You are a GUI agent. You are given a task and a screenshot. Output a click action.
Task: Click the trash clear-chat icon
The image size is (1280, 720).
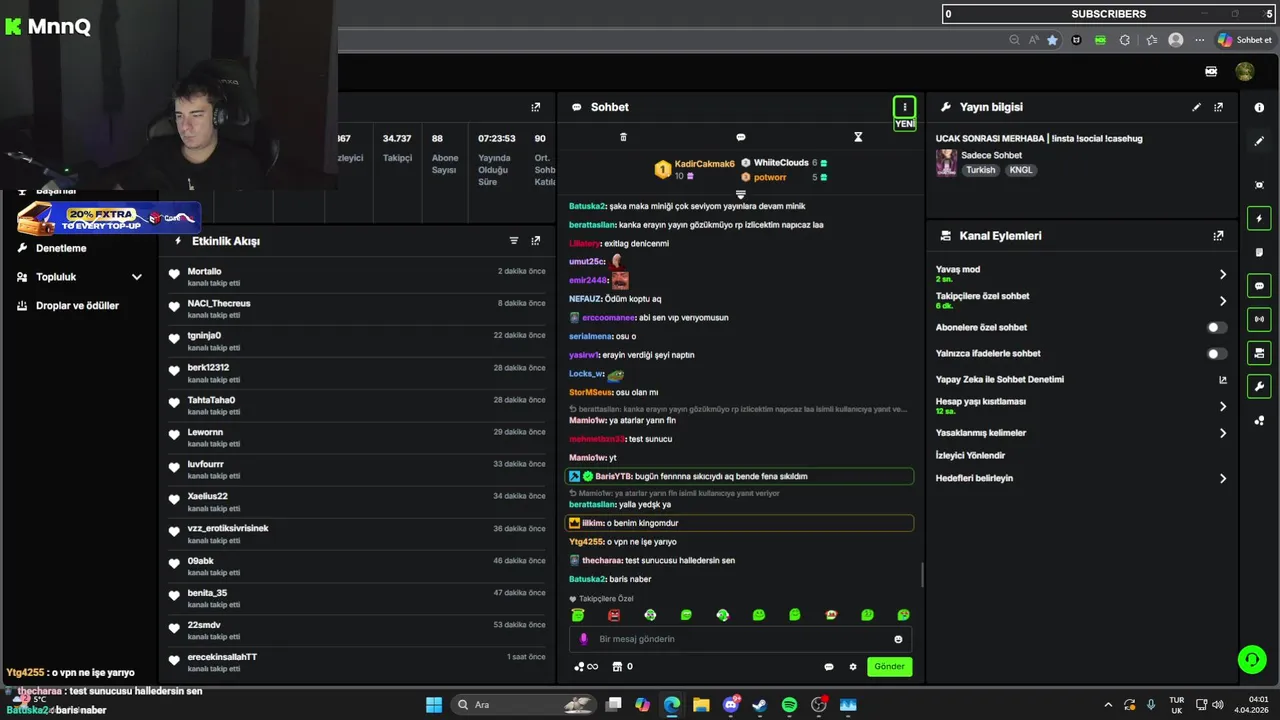[x=624, y=137]
